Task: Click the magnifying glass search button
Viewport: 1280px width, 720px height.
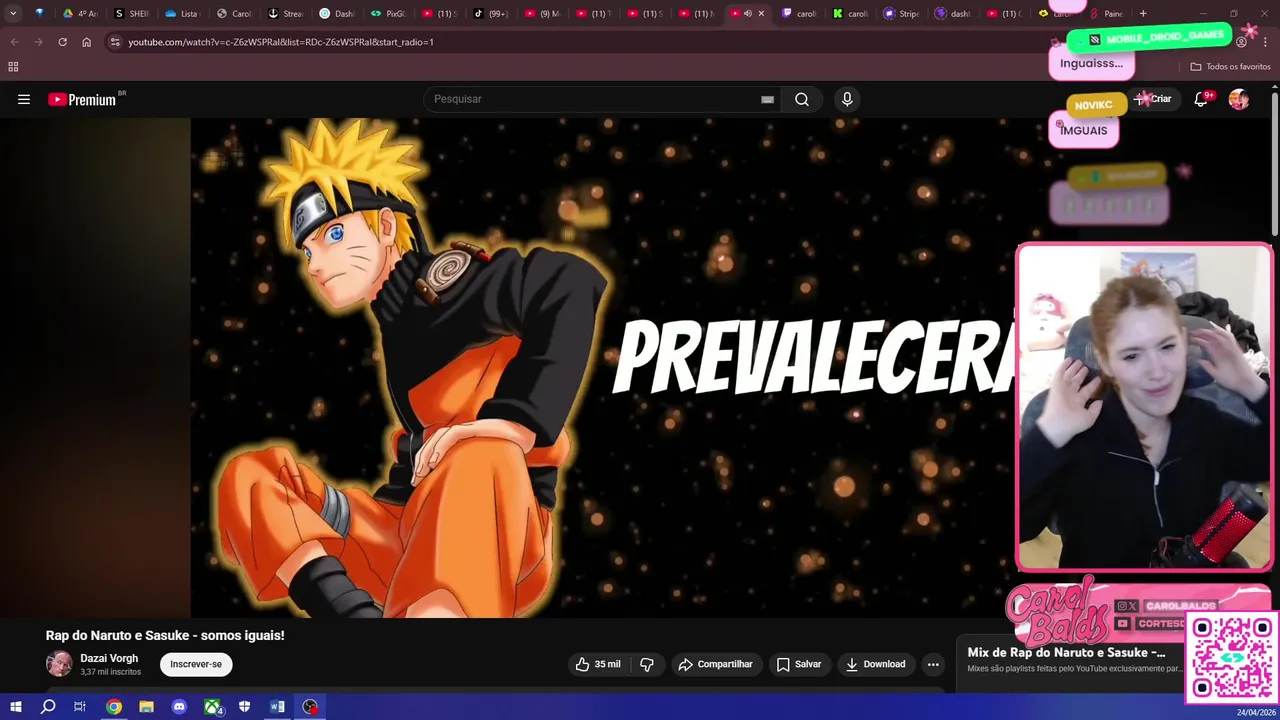Action: pos(802,99)
